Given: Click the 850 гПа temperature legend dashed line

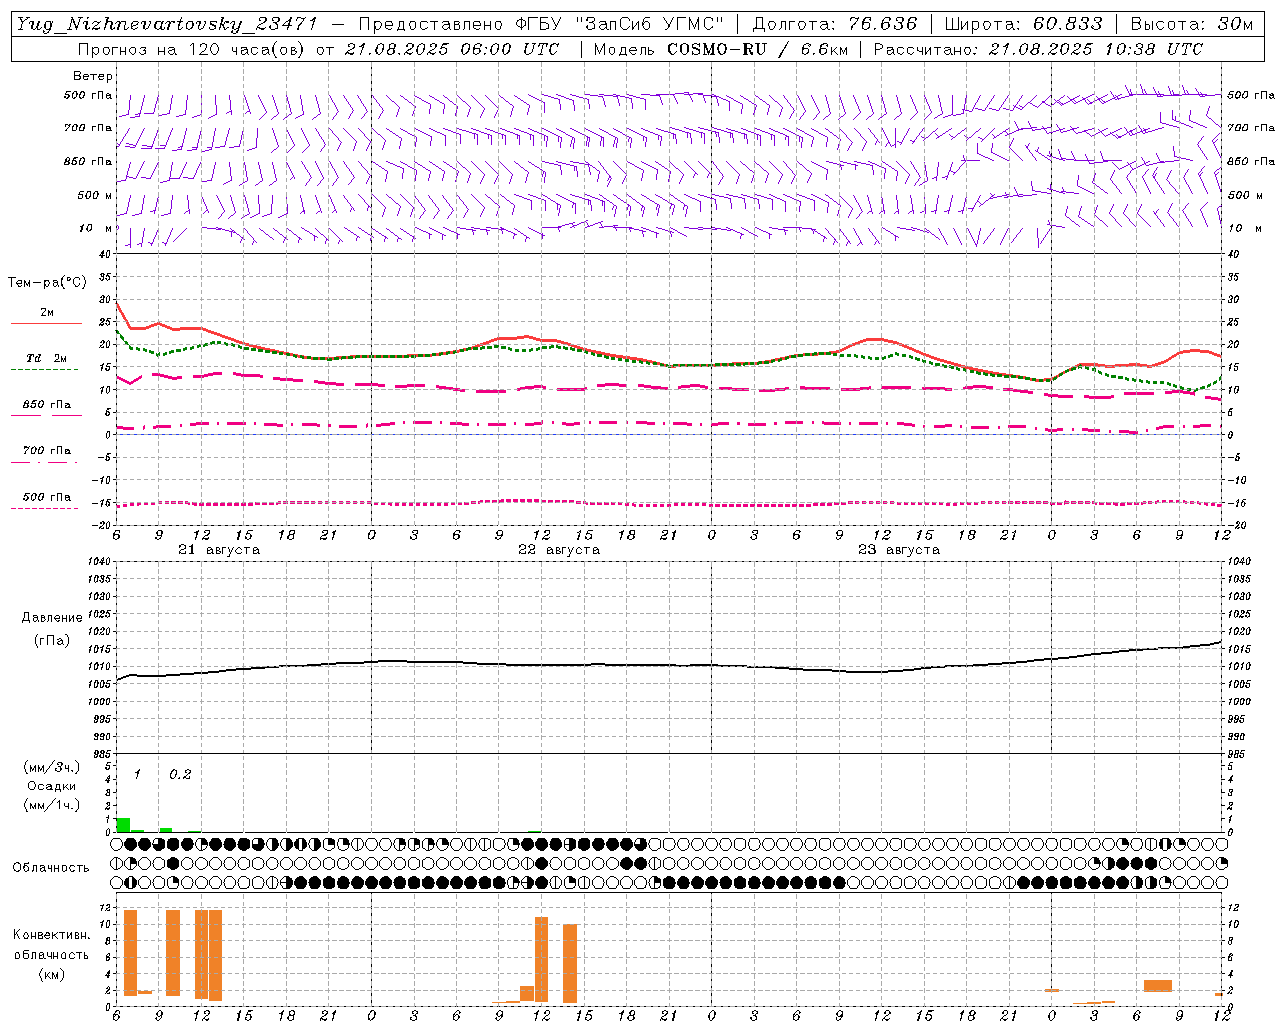Looking at the screenshot, I should tap(45, 416).
